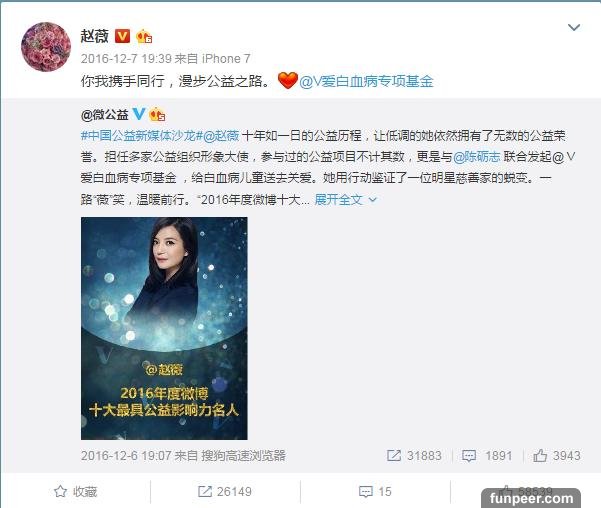Click the repost icon showing 31883
The image size is (601, 508).
point(394,455)
